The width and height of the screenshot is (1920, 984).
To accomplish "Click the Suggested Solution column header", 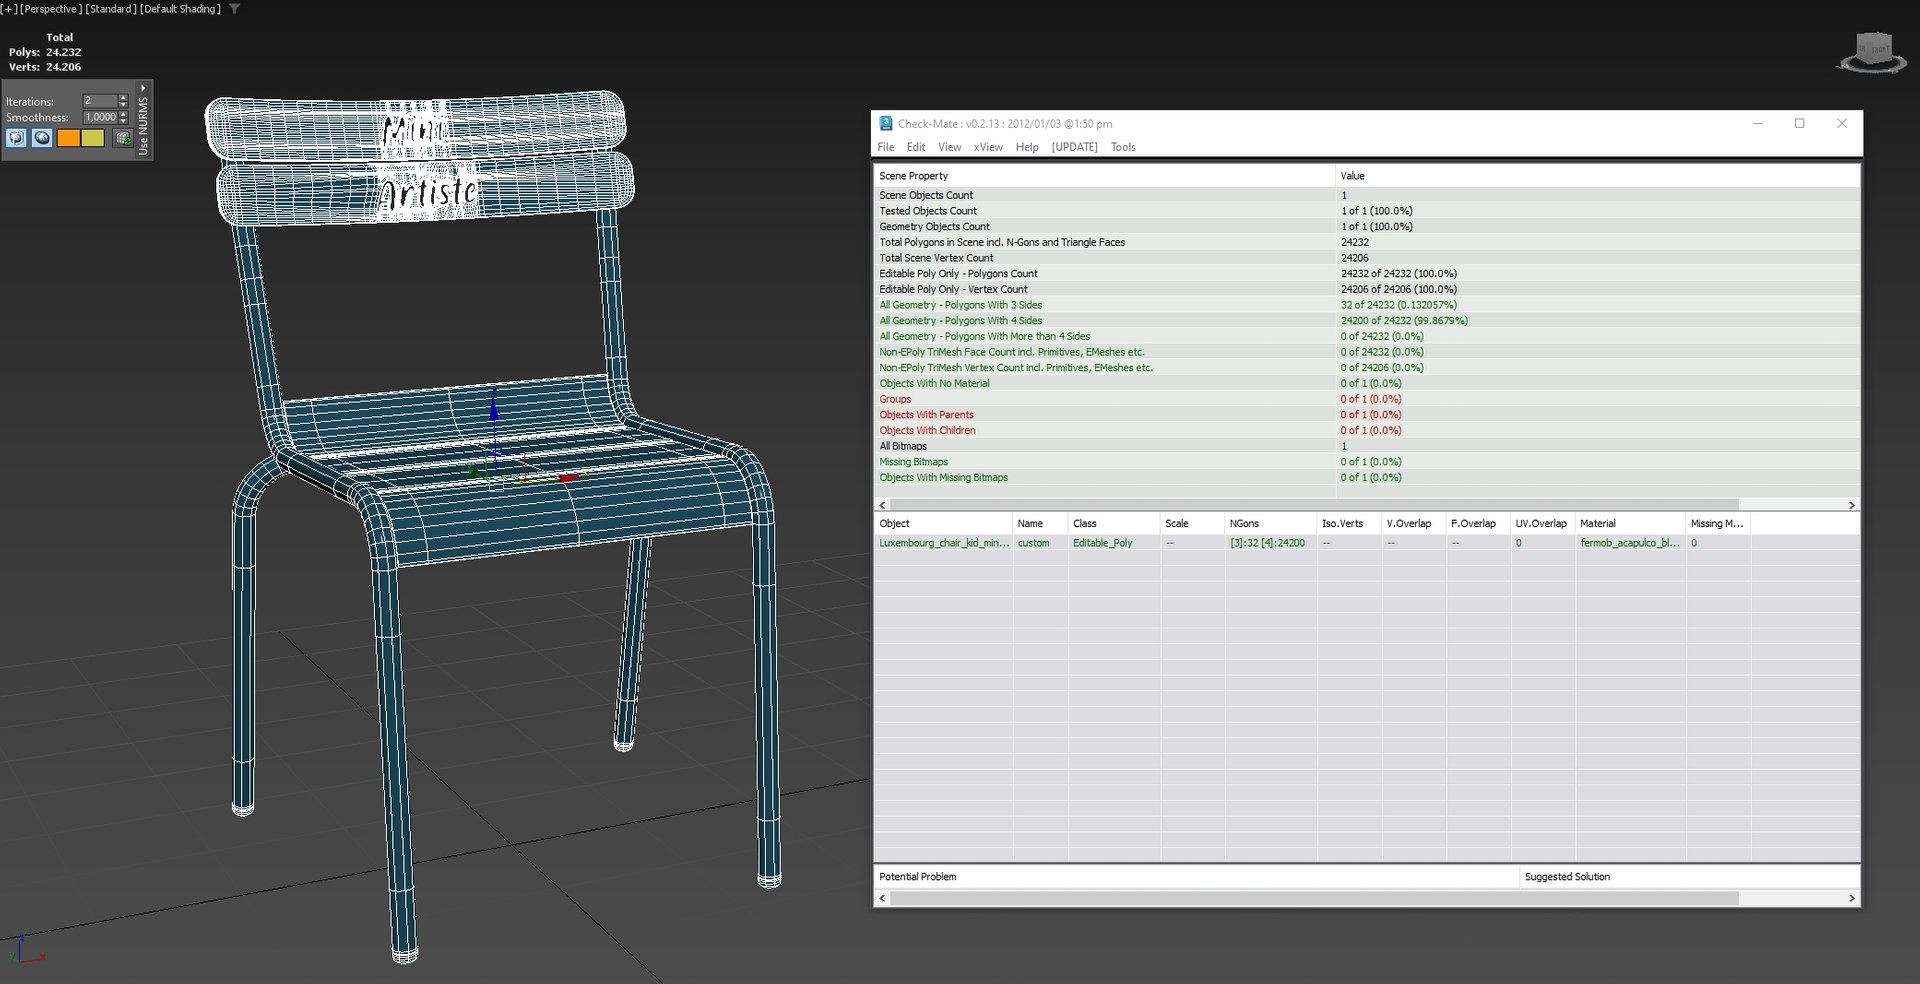I will point(1689,877).
